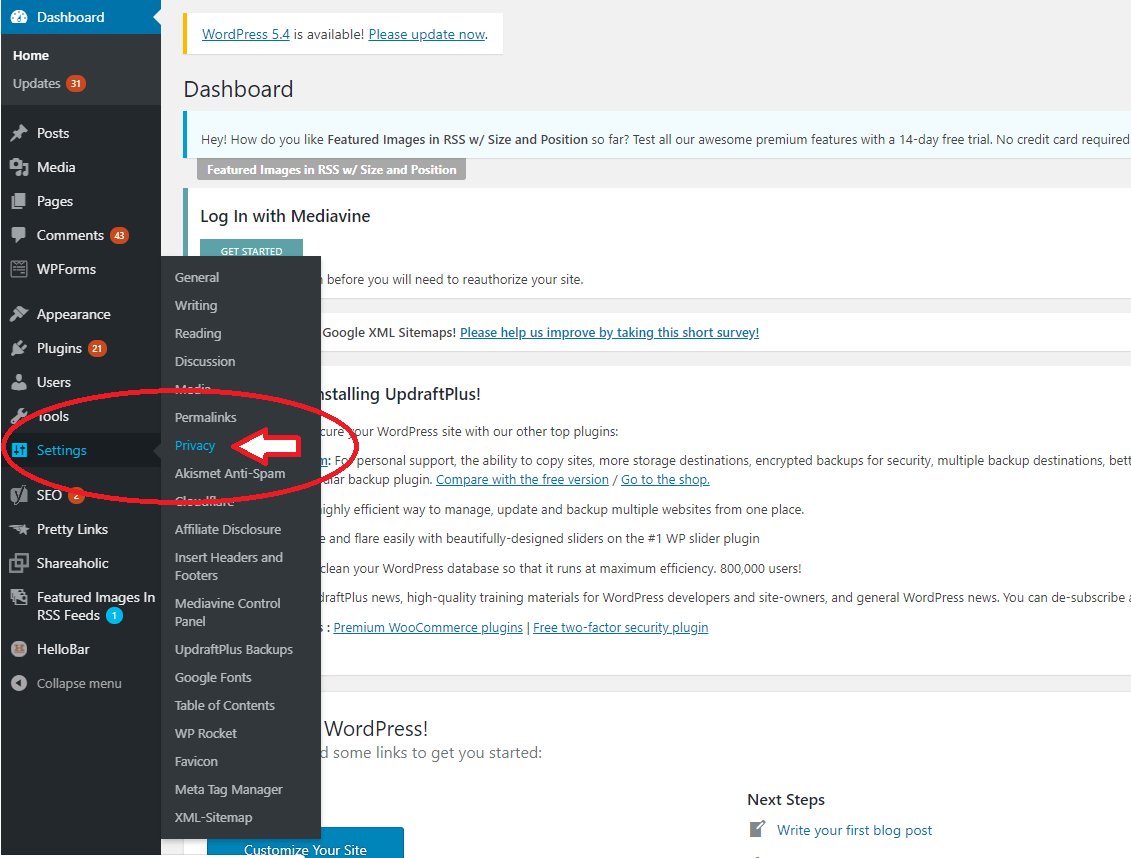Click the Go to the shop link
This screenshot has width=1131, height=858.
pyautogui.click(x=665, y=479)
